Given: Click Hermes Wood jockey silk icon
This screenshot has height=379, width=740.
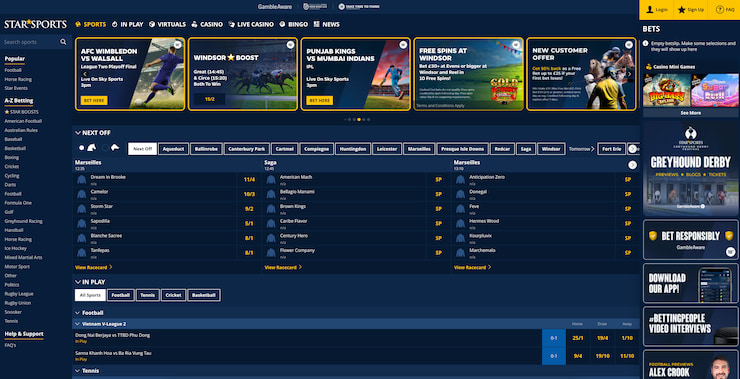Looking at the screenshot, I should pyautogui.click(x=460, y=223).
